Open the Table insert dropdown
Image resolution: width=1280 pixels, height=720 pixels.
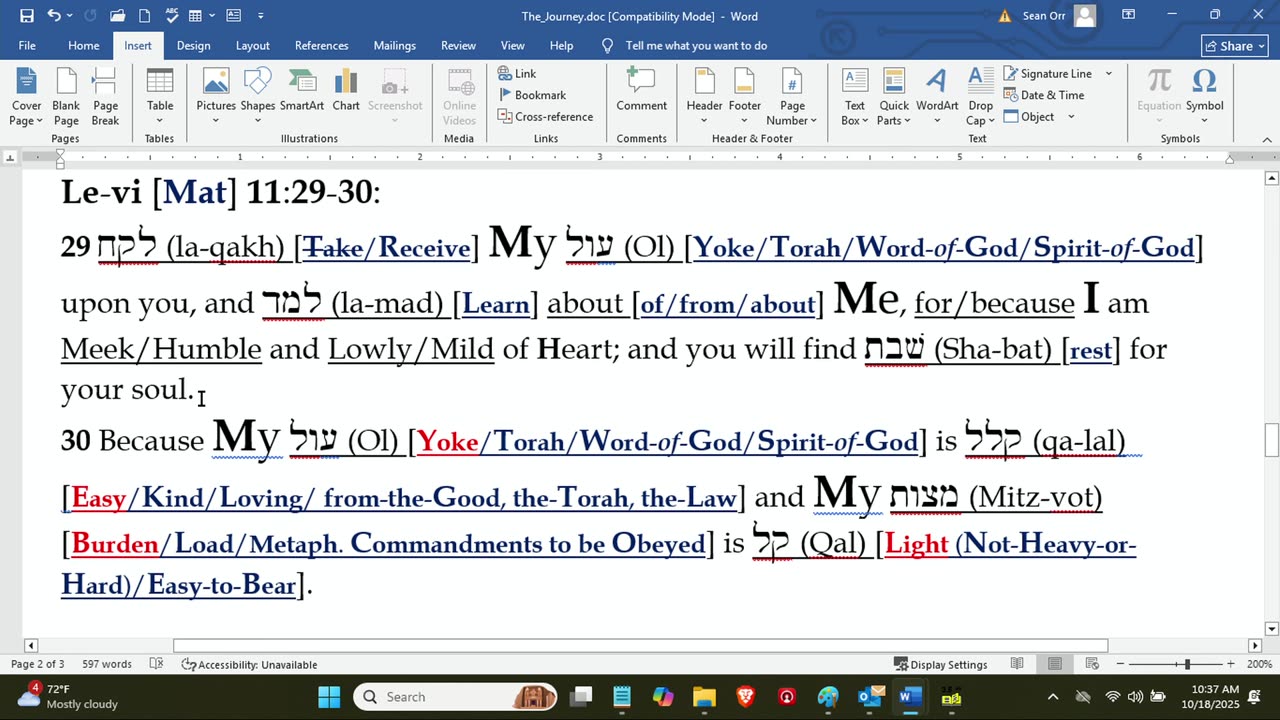pos(160,98)
